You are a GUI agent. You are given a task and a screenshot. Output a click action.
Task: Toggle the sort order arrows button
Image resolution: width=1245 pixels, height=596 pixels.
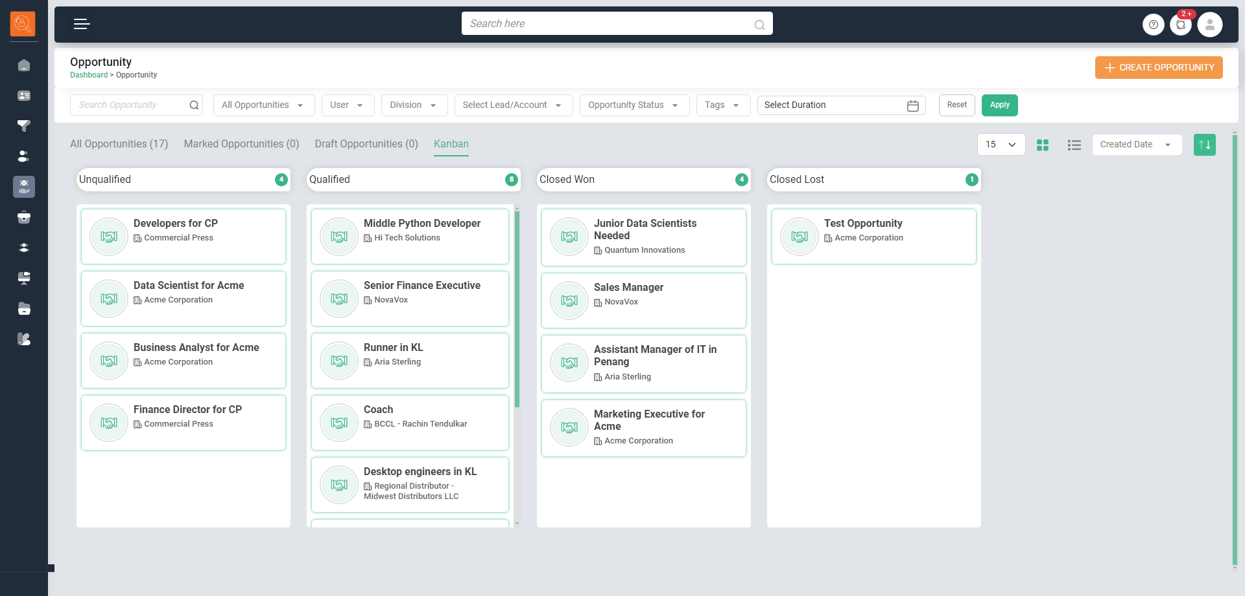(x=1204, y=145)
